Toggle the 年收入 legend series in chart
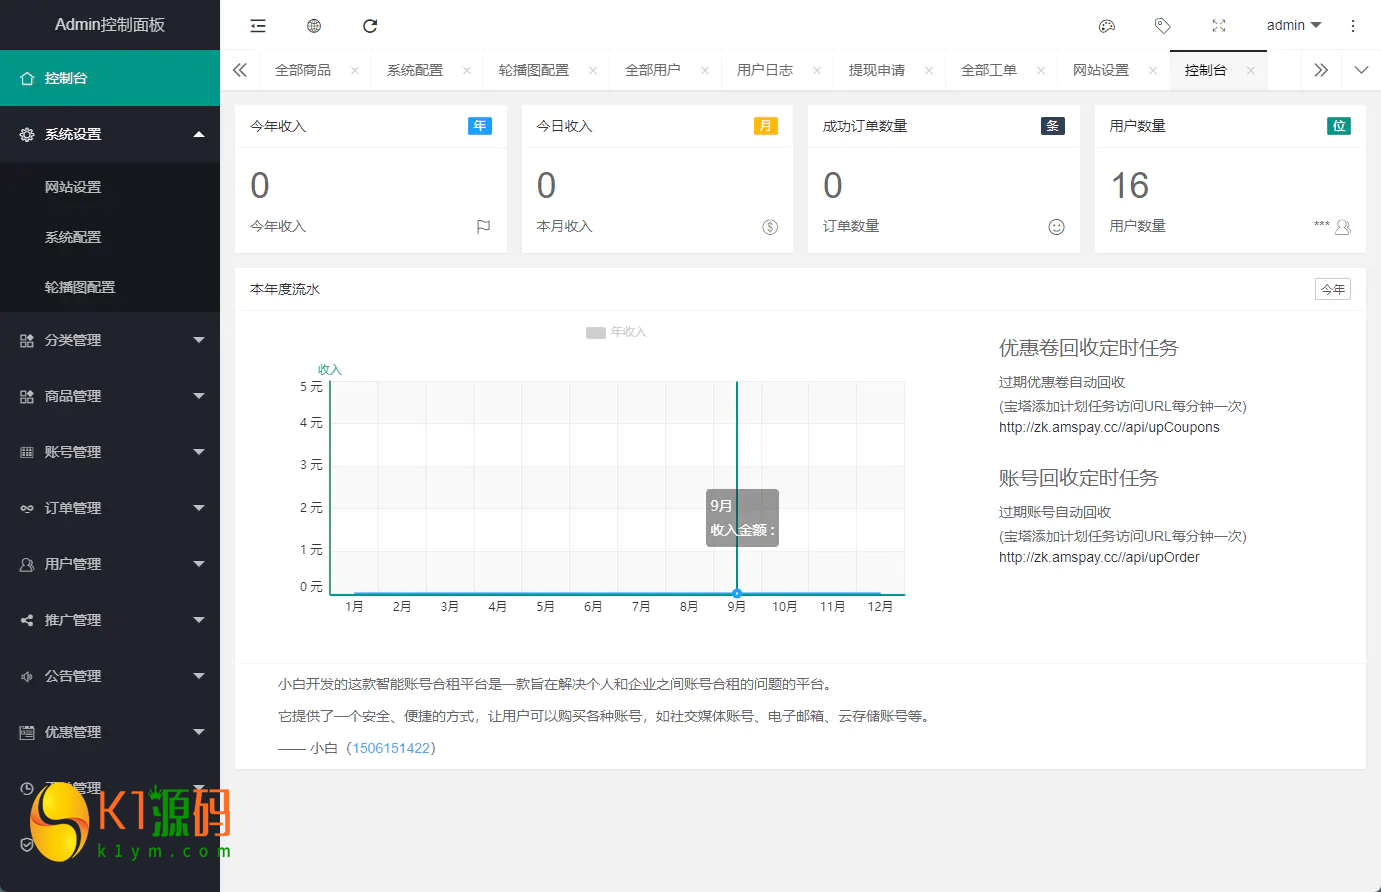1381x892 pixels. coord(616,332)
